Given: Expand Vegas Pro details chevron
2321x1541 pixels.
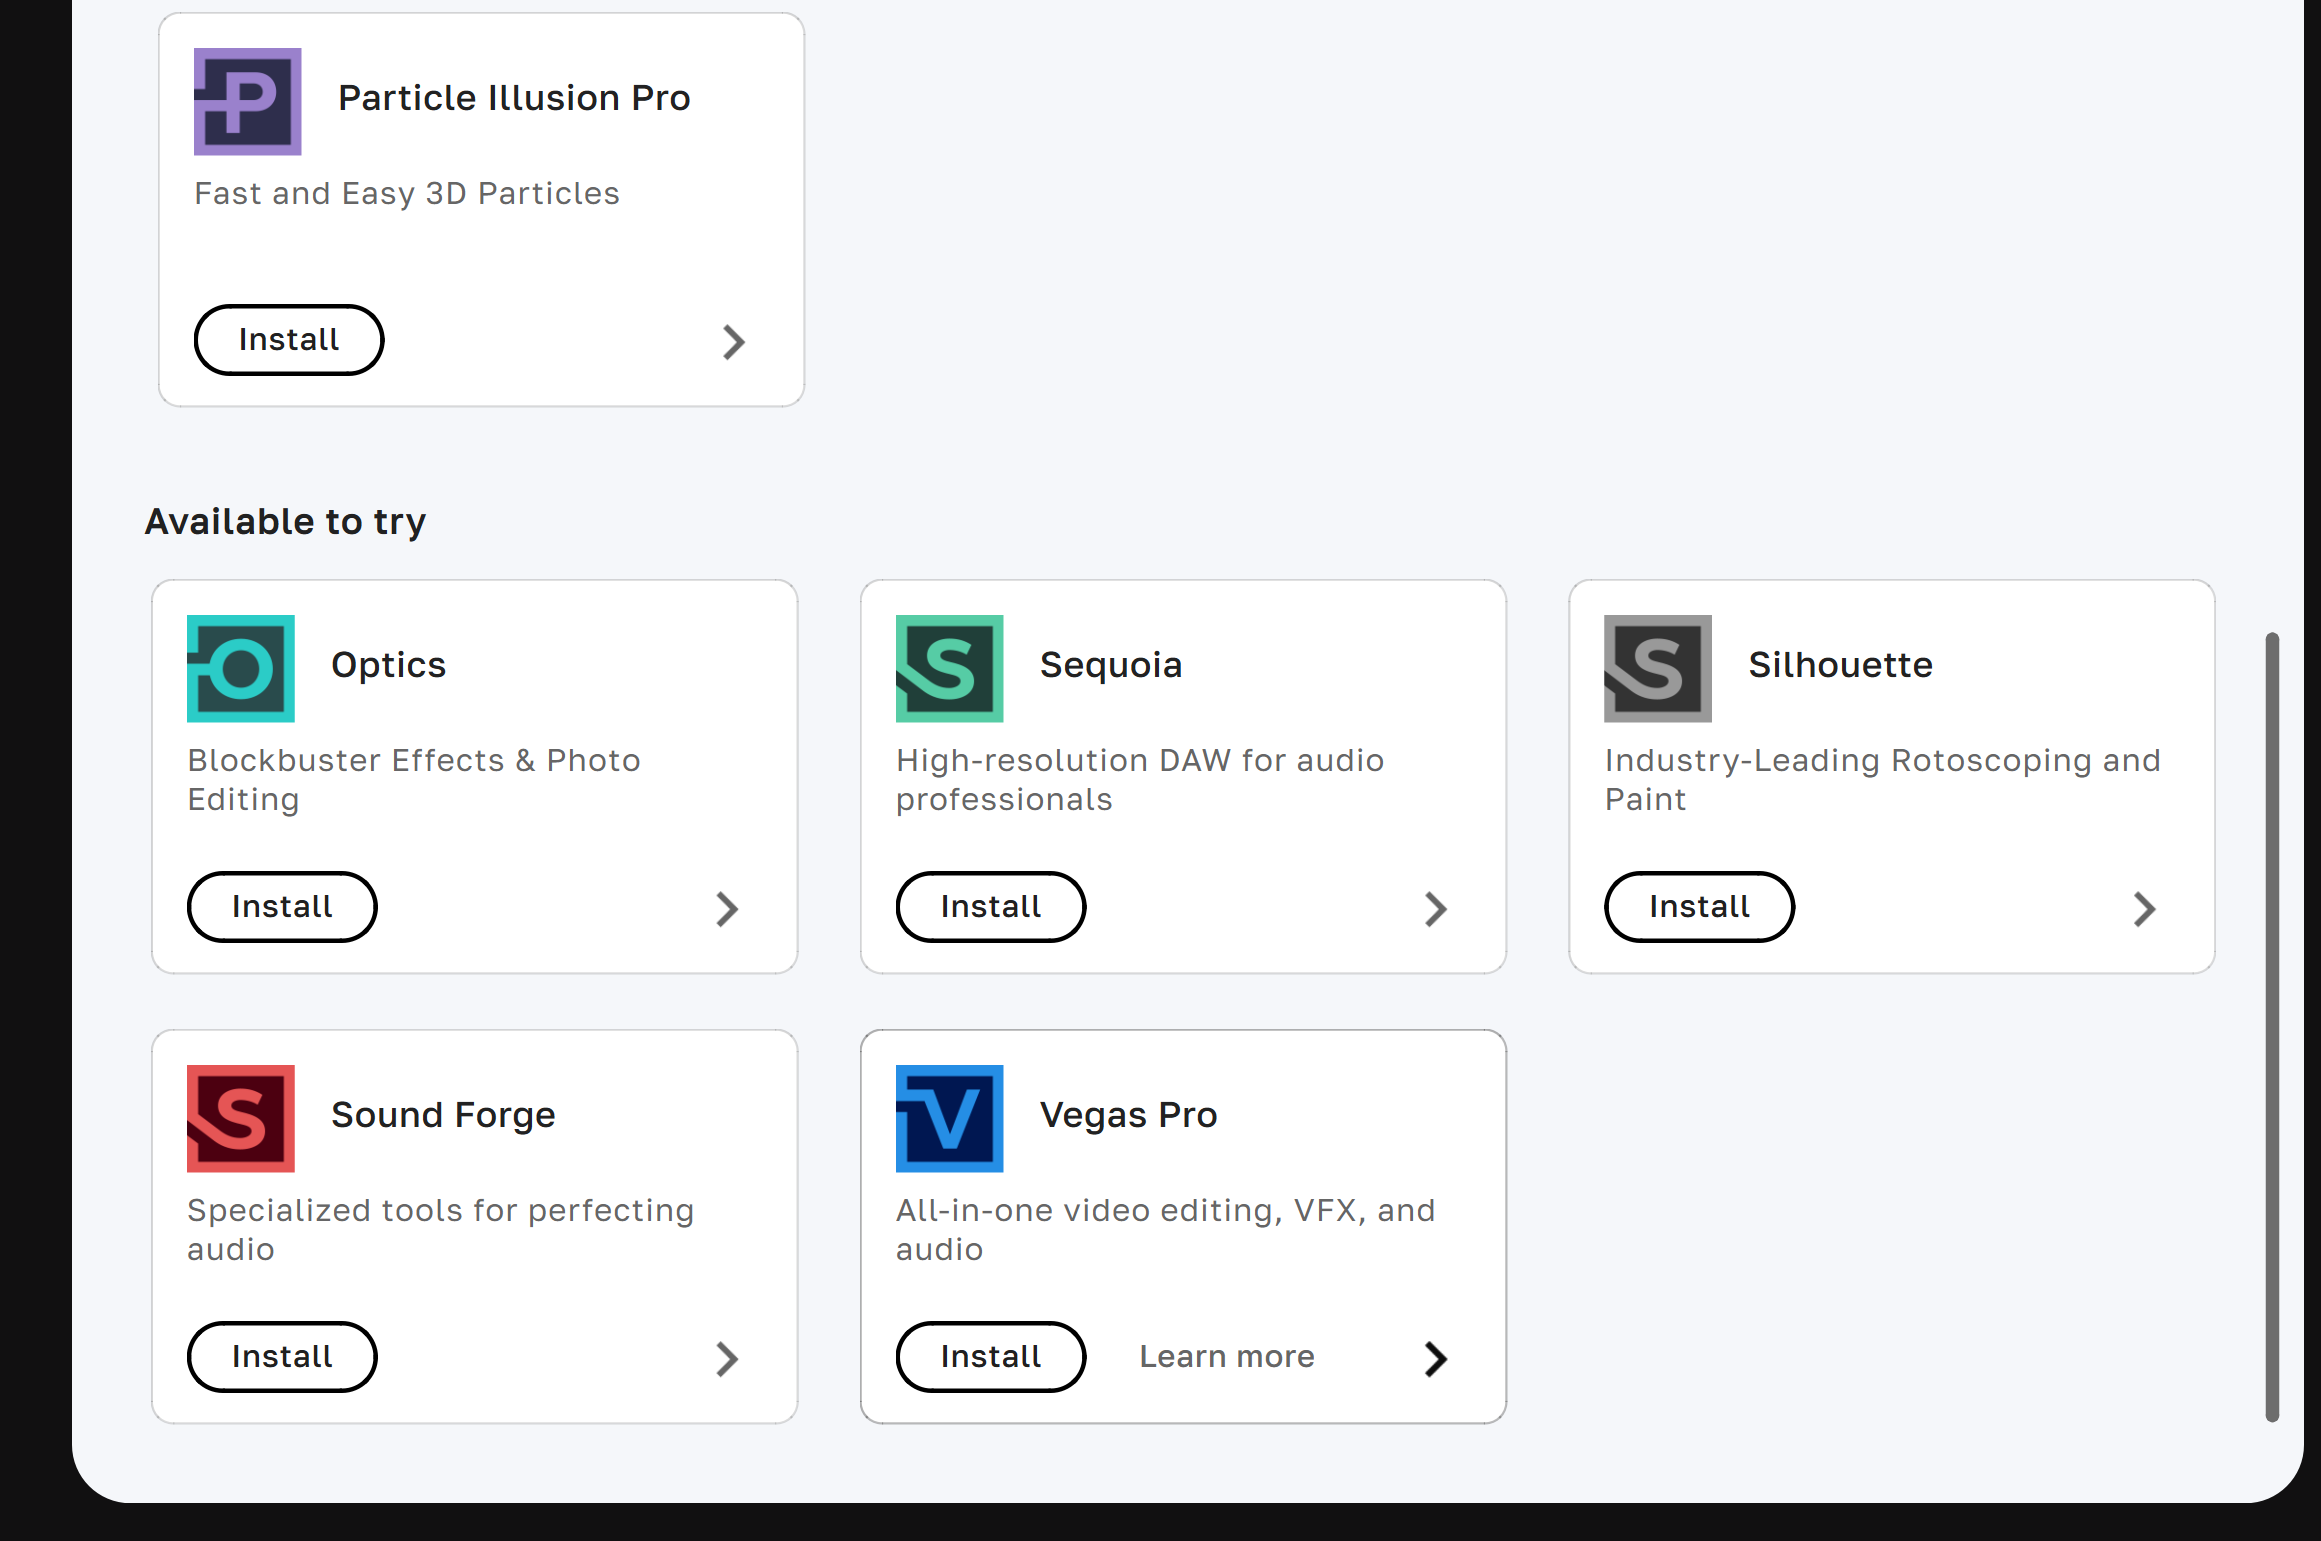Looking at the screenshot, I should (x=1436, y=1359).
